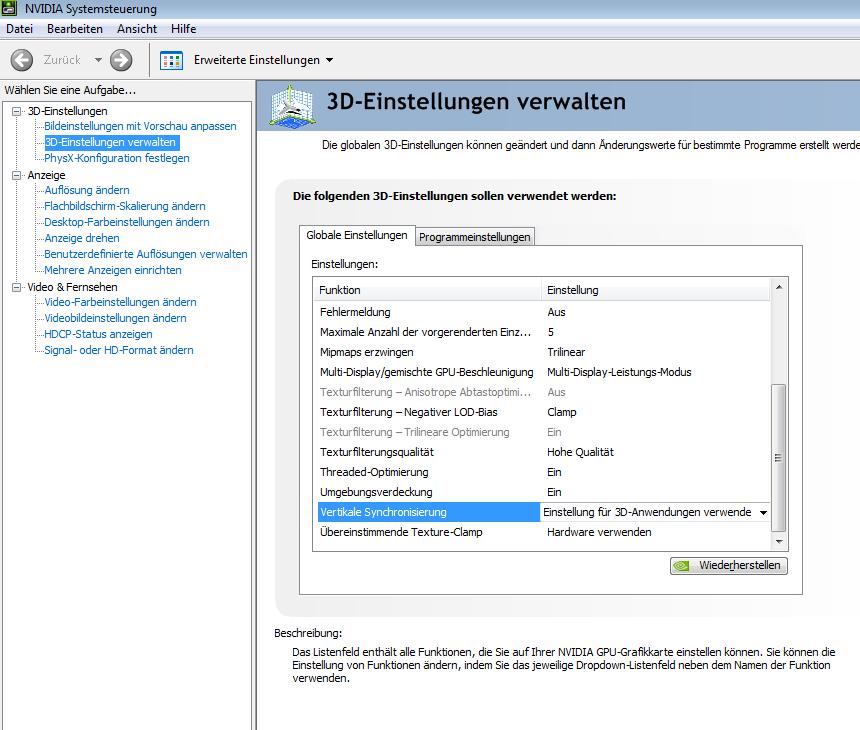This screenshot has width=860, height=730.
Task: Open Flachbildschirm-Skalierung ändern
Action: [125, 206]
